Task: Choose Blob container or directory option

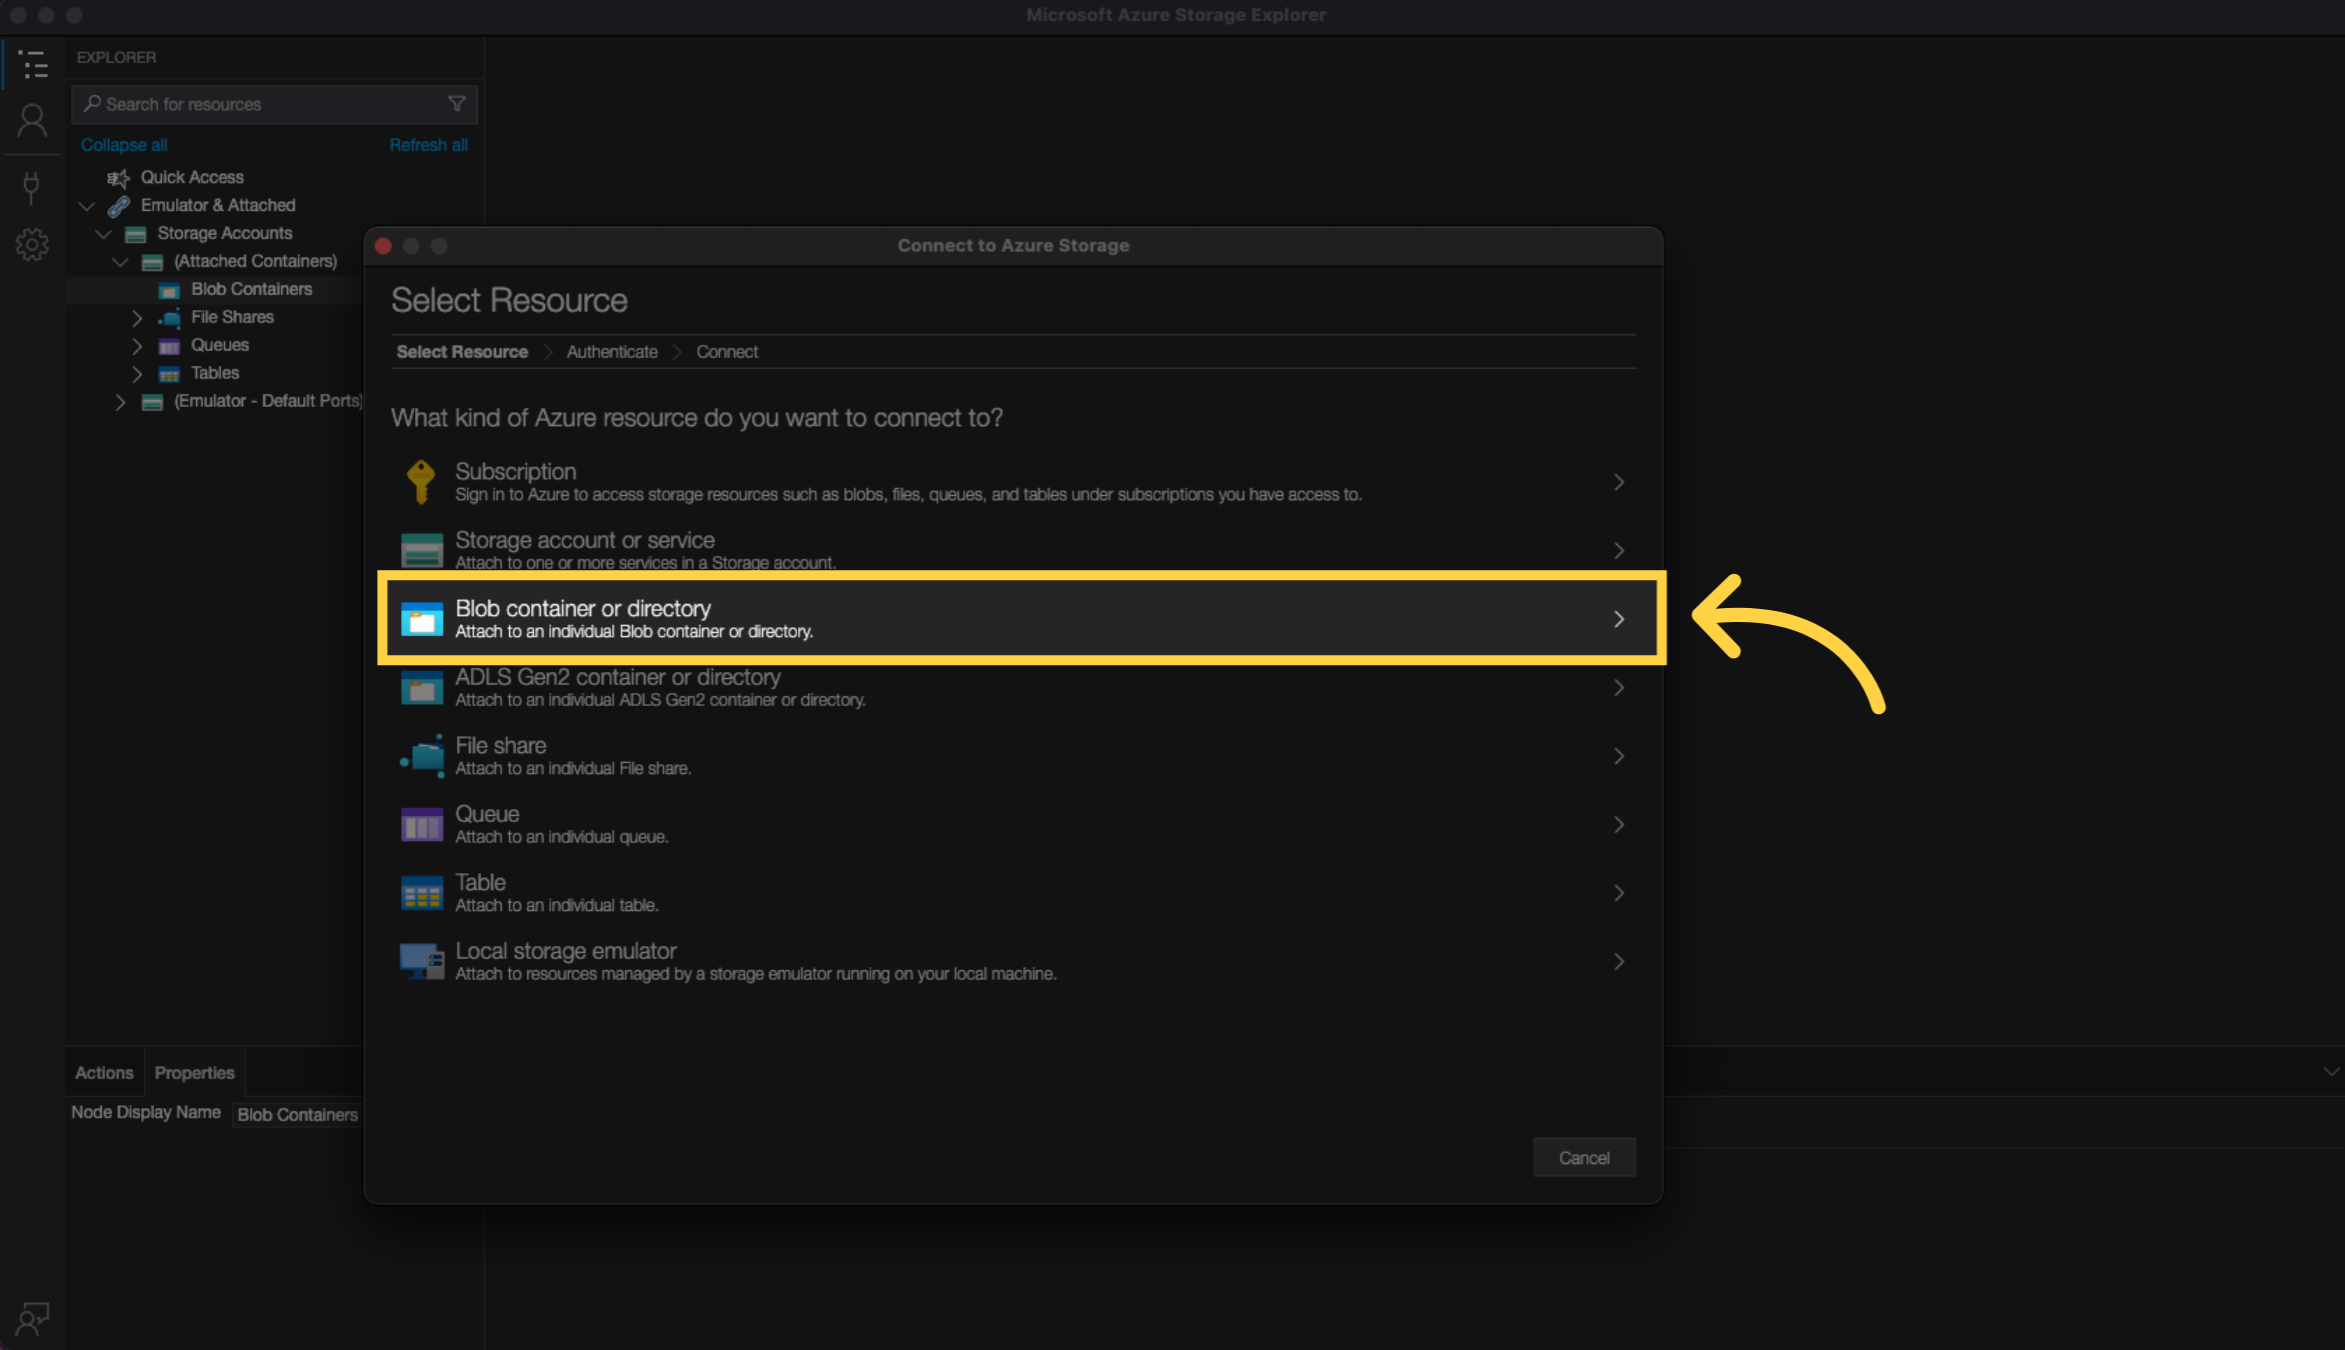Action: coord(1021,619)
